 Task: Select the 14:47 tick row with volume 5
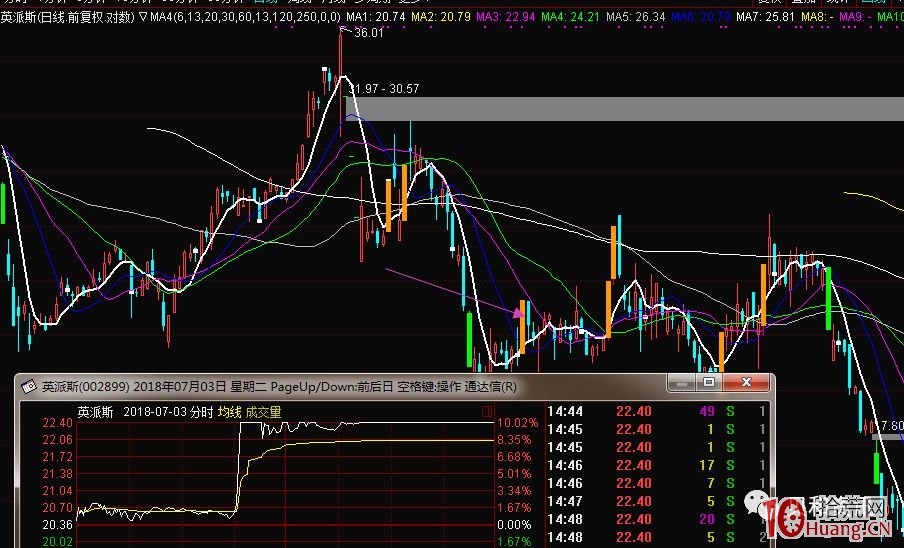(x=657, y=501)
